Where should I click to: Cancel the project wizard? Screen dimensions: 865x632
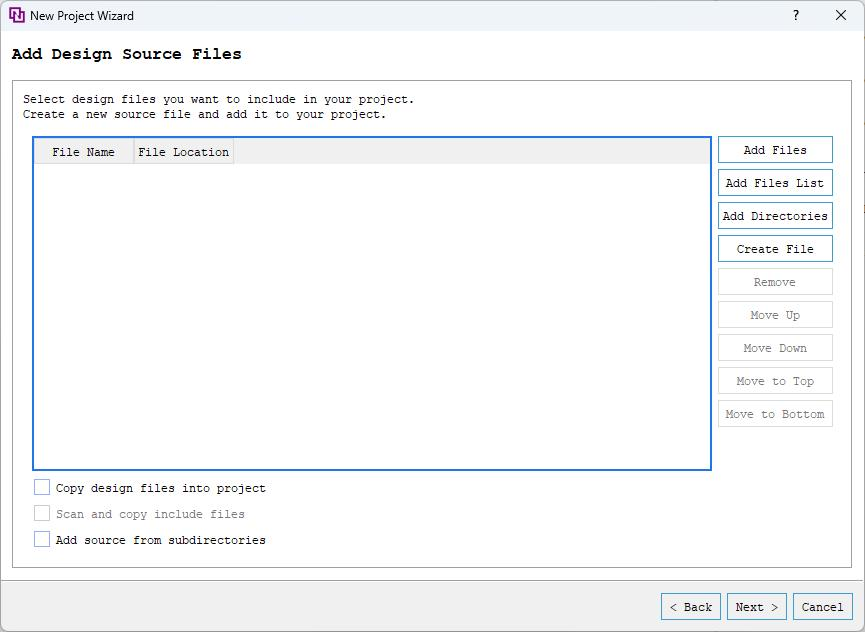coord(822,607)
